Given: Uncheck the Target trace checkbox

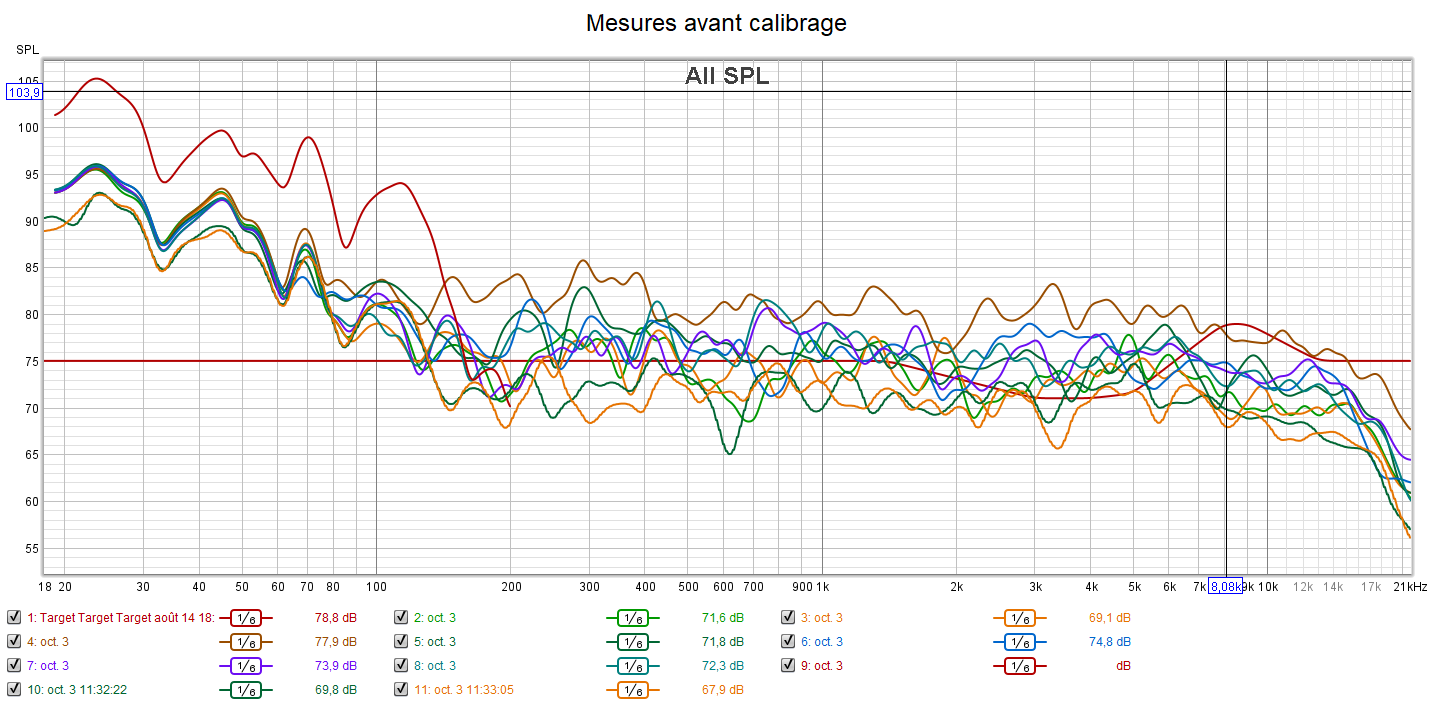Looking at the screenshot, I should tap(13, 617).
